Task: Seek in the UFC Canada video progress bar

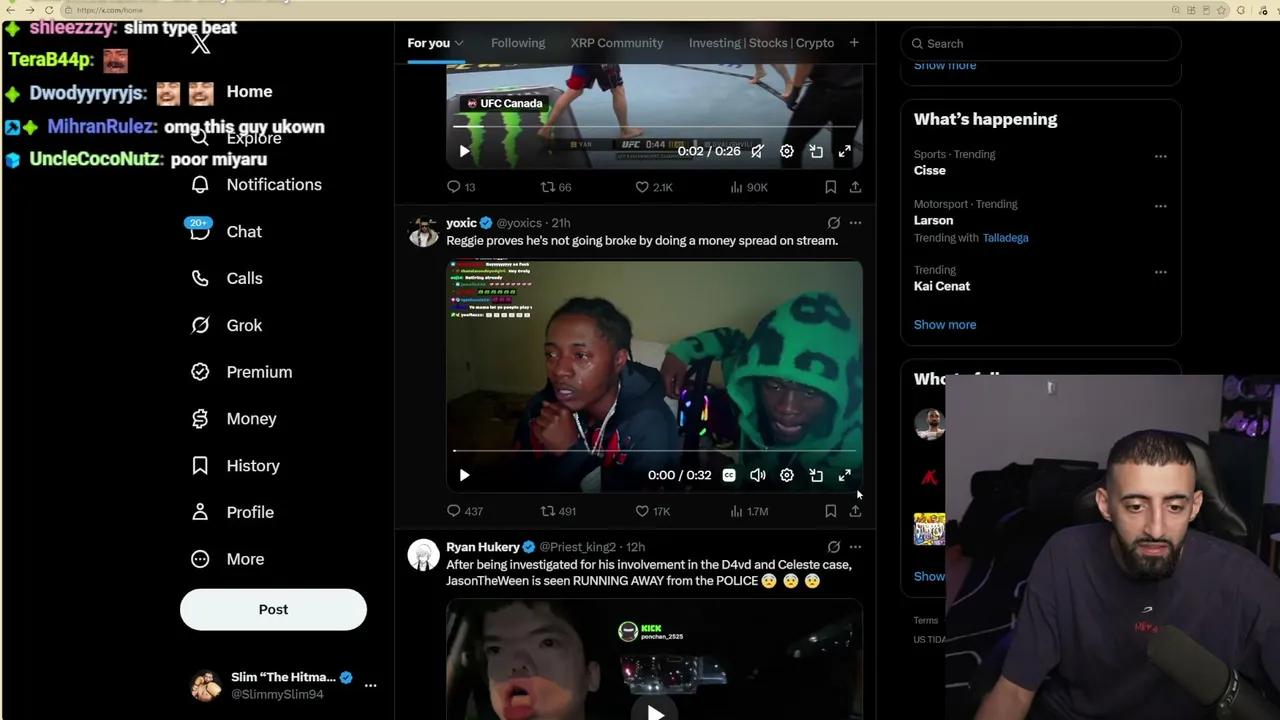Action: click(x=654, y=128)
